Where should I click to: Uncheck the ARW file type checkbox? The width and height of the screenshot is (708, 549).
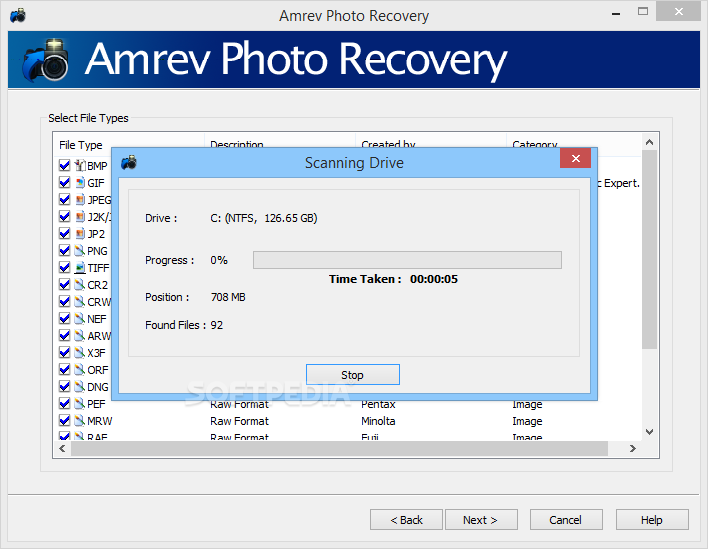tap(65, 336)
